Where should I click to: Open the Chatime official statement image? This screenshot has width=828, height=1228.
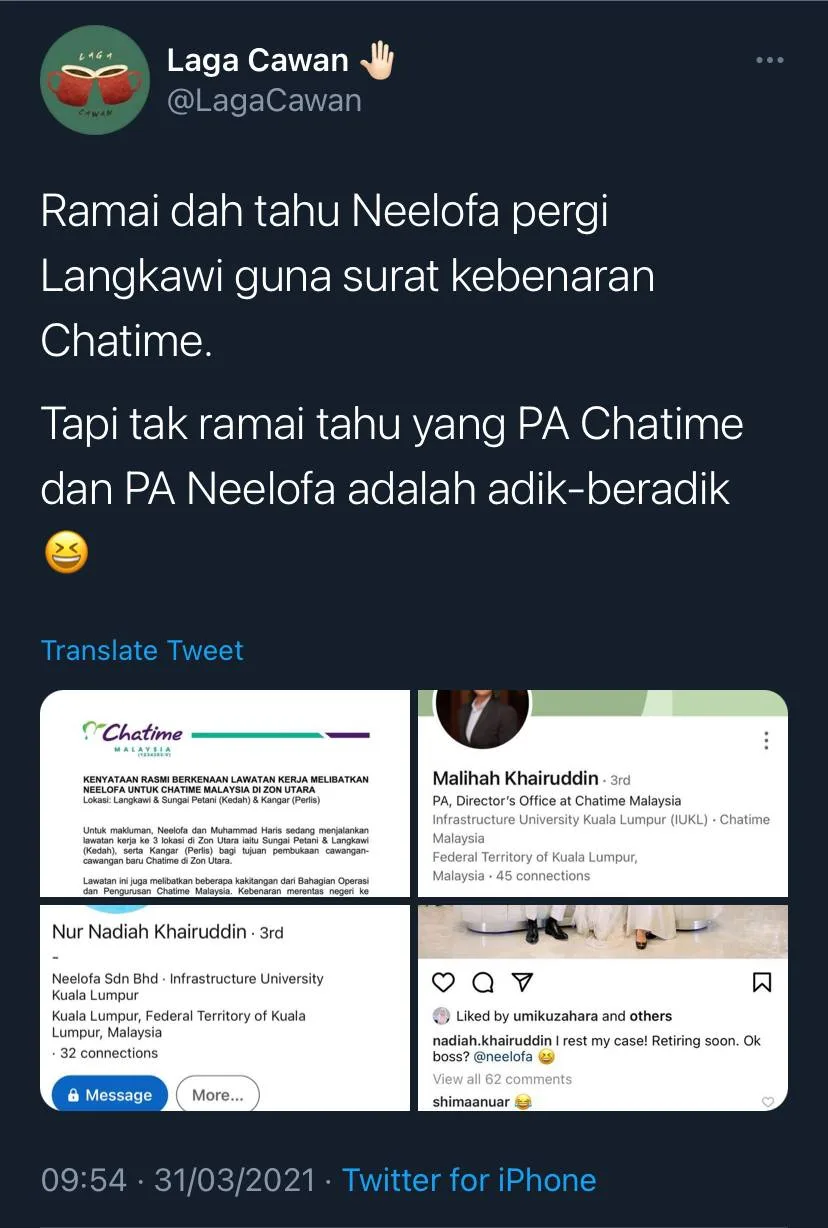225,793
